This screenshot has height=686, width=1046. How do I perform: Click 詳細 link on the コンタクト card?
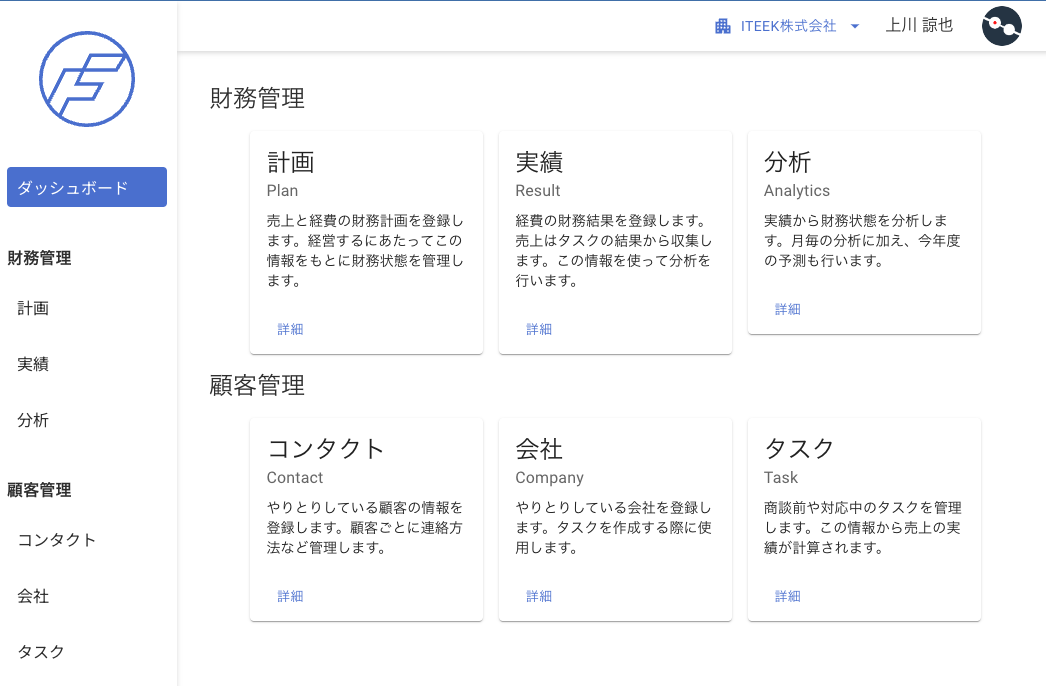point(290,596)
